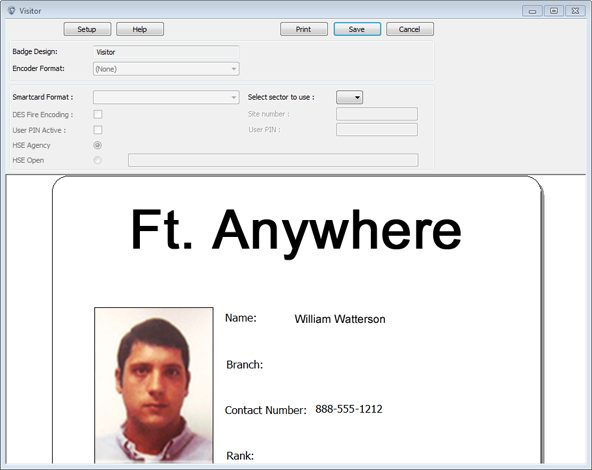The height and width of the screenshot is (470, 592).
Task: Click the Visitor window title icon
Action: (11, 11)
